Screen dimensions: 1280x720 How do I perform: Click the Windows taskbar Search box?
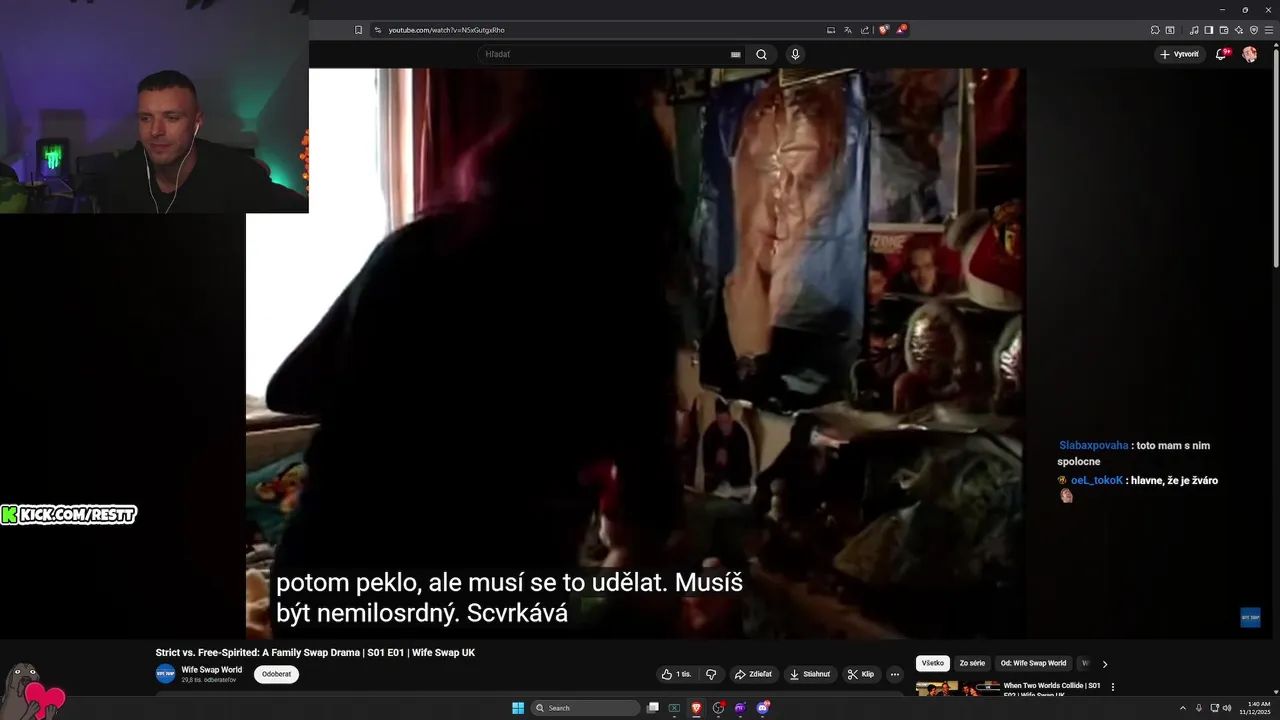[585, 708]
